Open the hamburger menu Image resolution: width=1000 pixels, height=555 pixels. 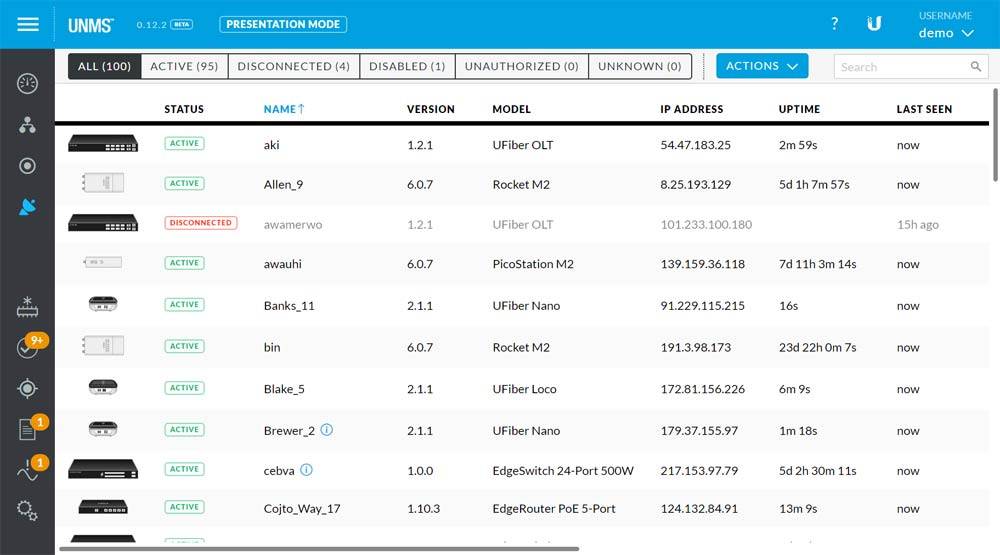point(28,24)
